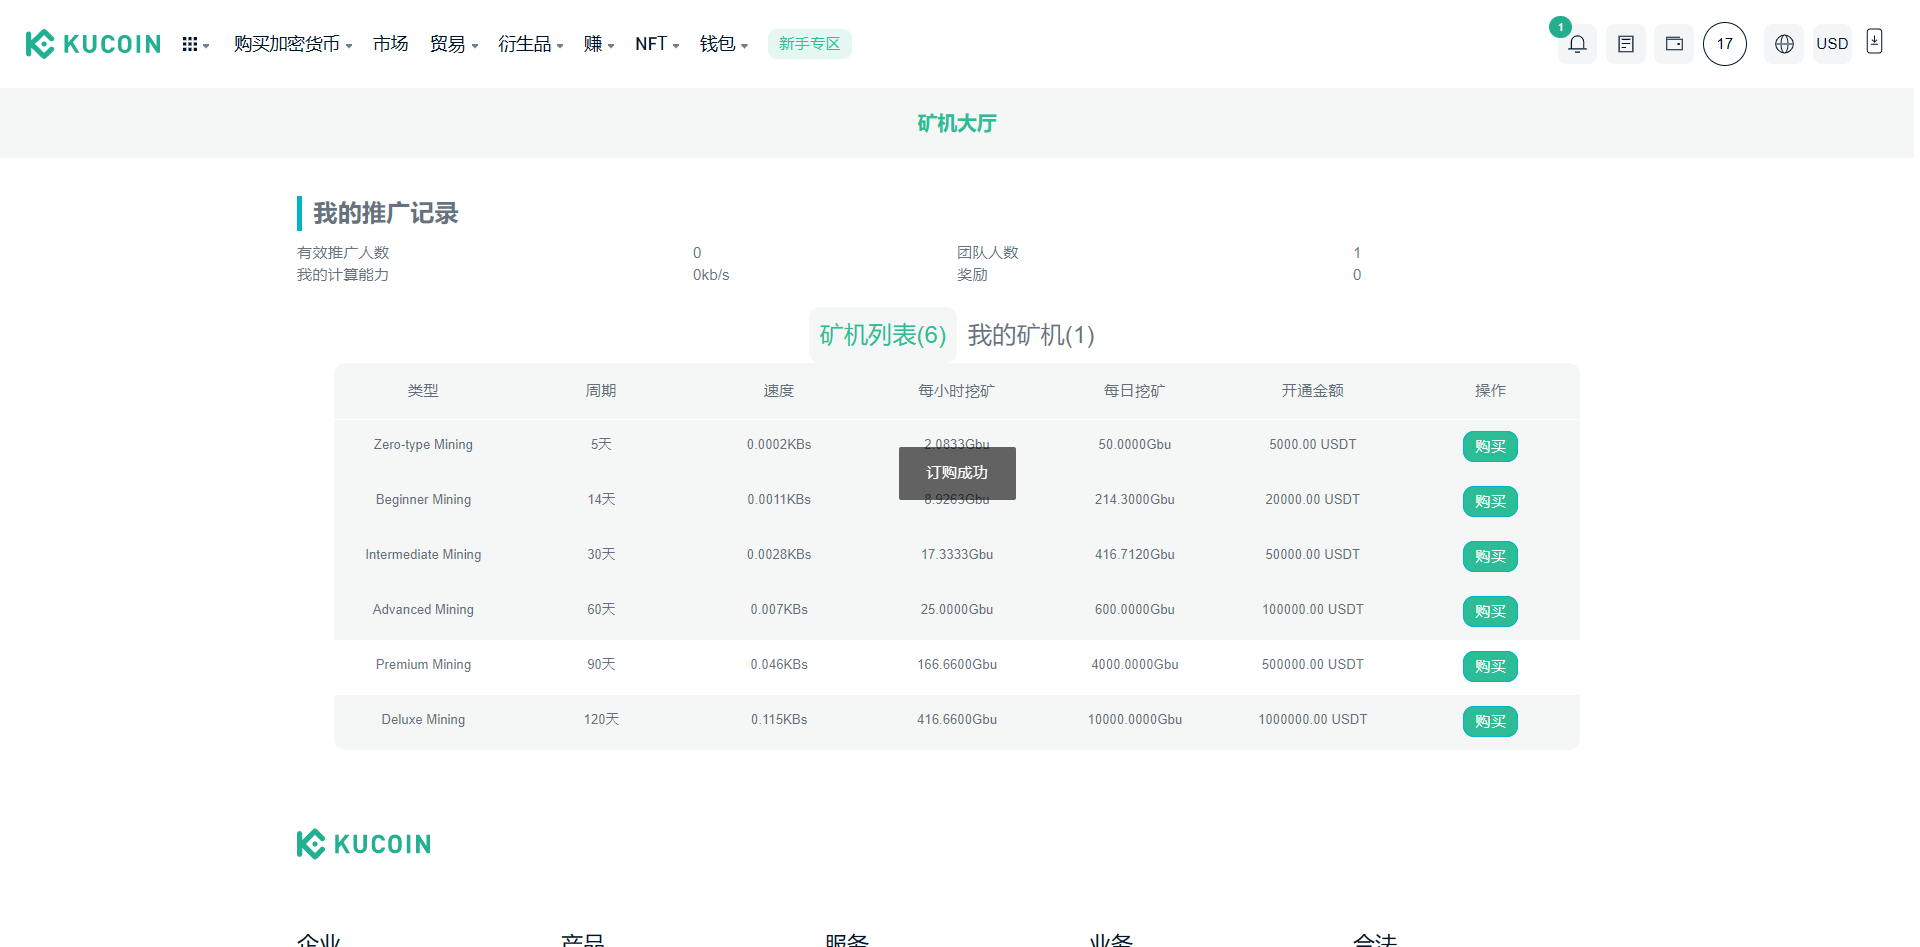
Task: Open the orders document icon
Action: click(1626, 44)
